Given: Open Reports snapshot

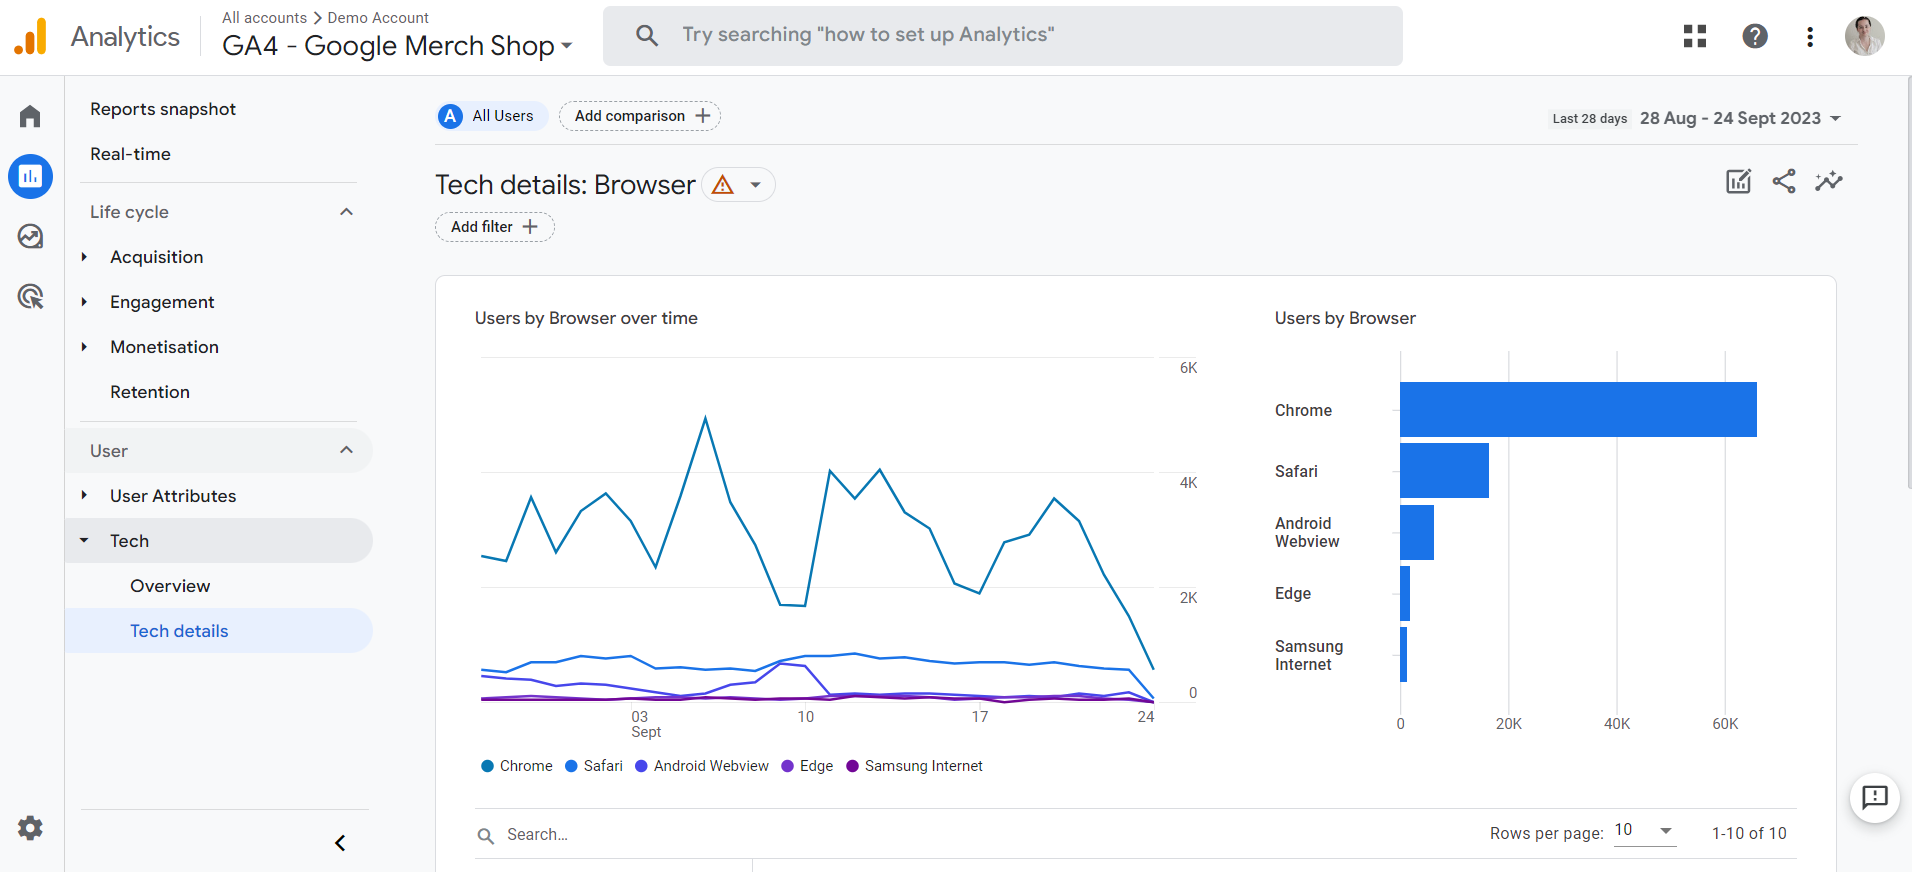Looking at the screenshot, I should click(163, 109).
